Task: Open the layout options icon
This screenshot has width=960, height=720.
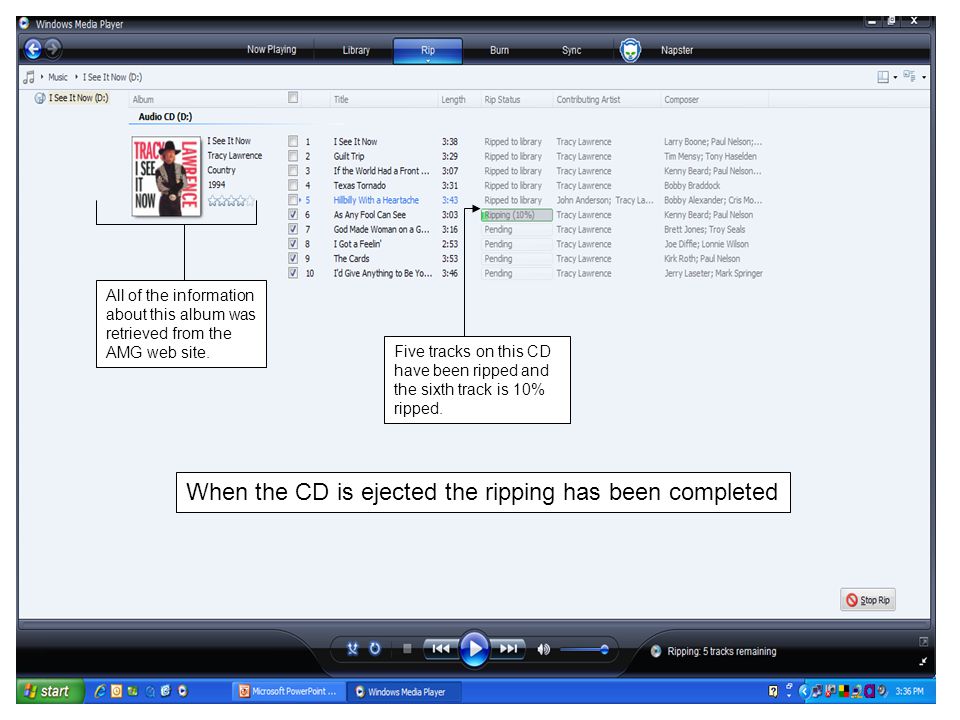Action: click(x=883, y=77)
